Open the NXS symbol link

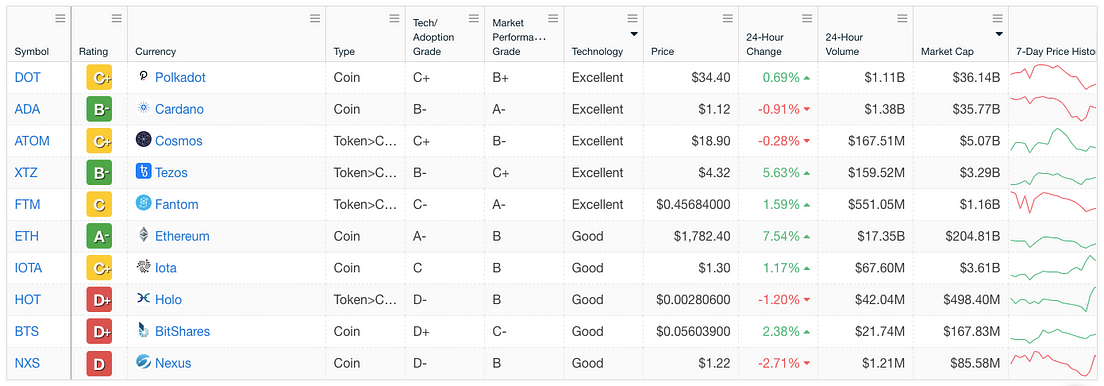tap(27, 363)
